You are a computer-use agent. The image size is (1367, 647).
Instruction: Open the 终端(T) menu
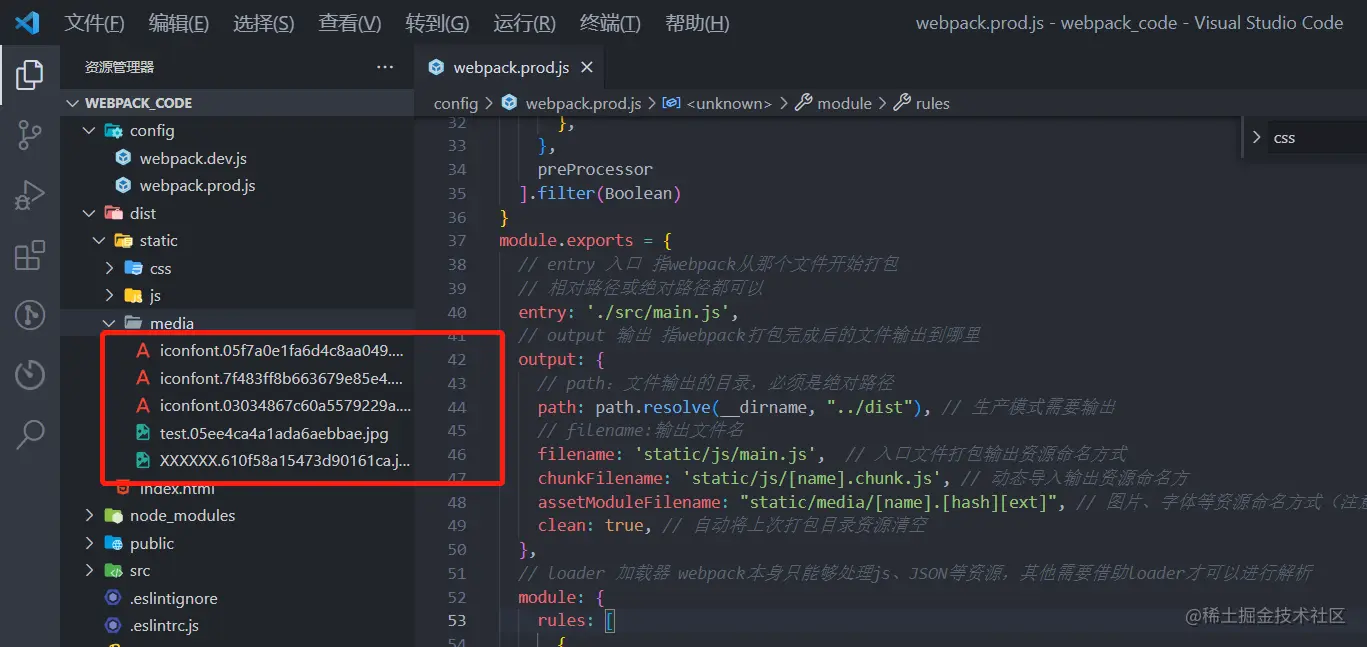tap(612, 23)
